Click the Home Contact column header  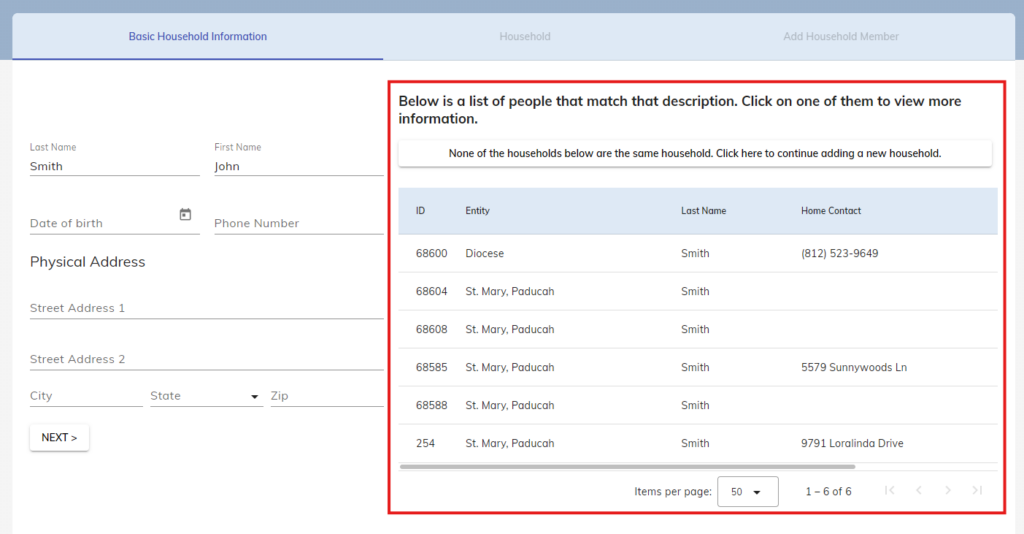point(831,211)
